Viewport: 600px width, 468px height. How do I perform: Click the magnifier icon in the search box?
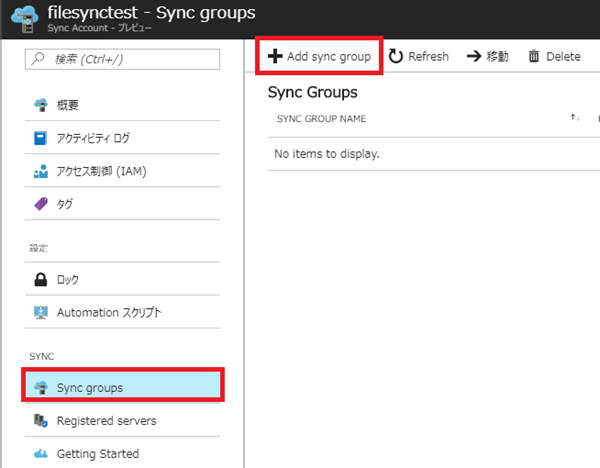pos(38,59)
